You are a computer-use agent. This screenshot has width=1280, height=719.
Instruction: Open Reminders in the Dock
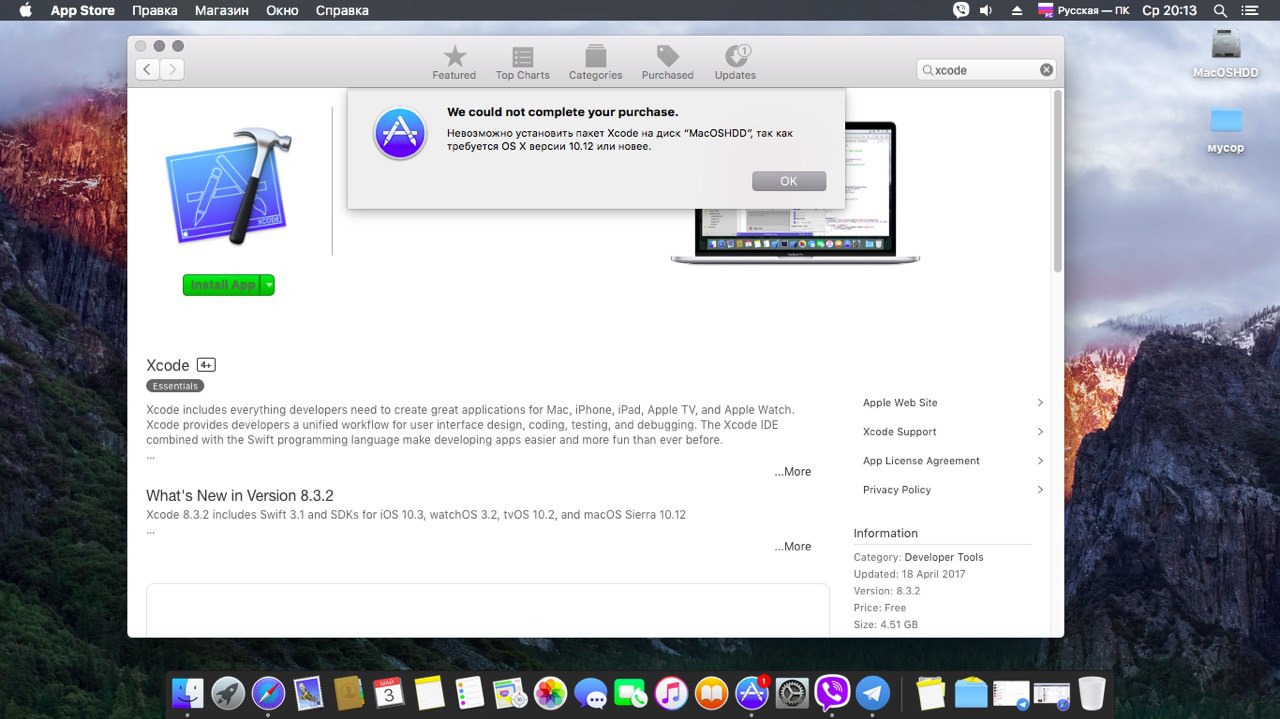(469, 693)
